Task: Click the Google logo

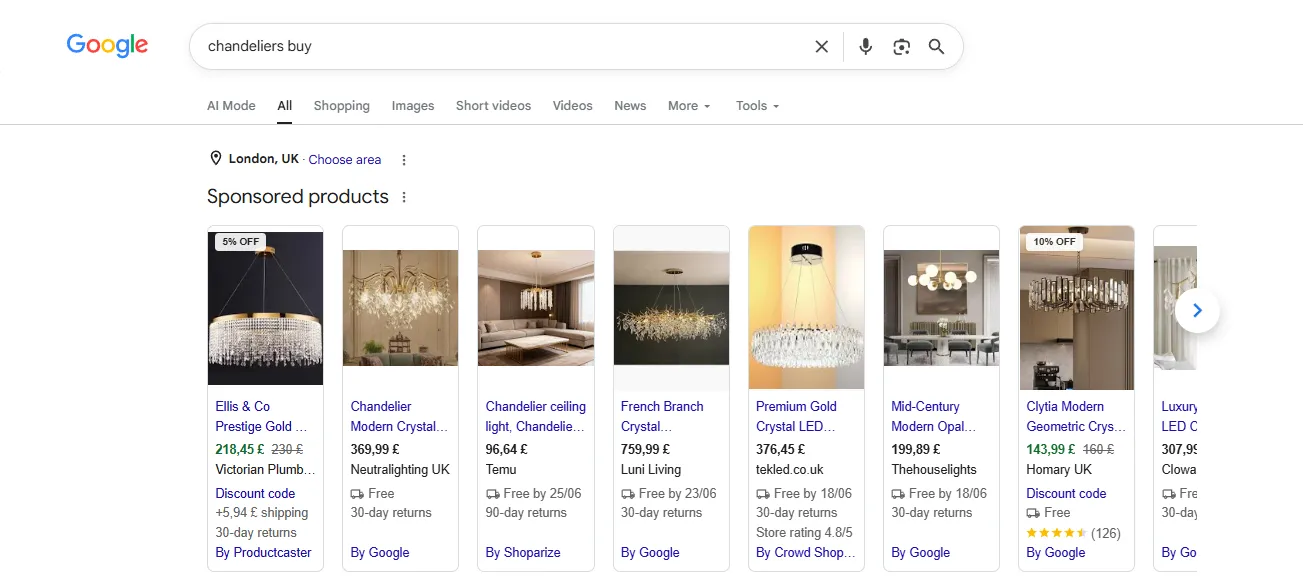Action: tap(107, 46)
